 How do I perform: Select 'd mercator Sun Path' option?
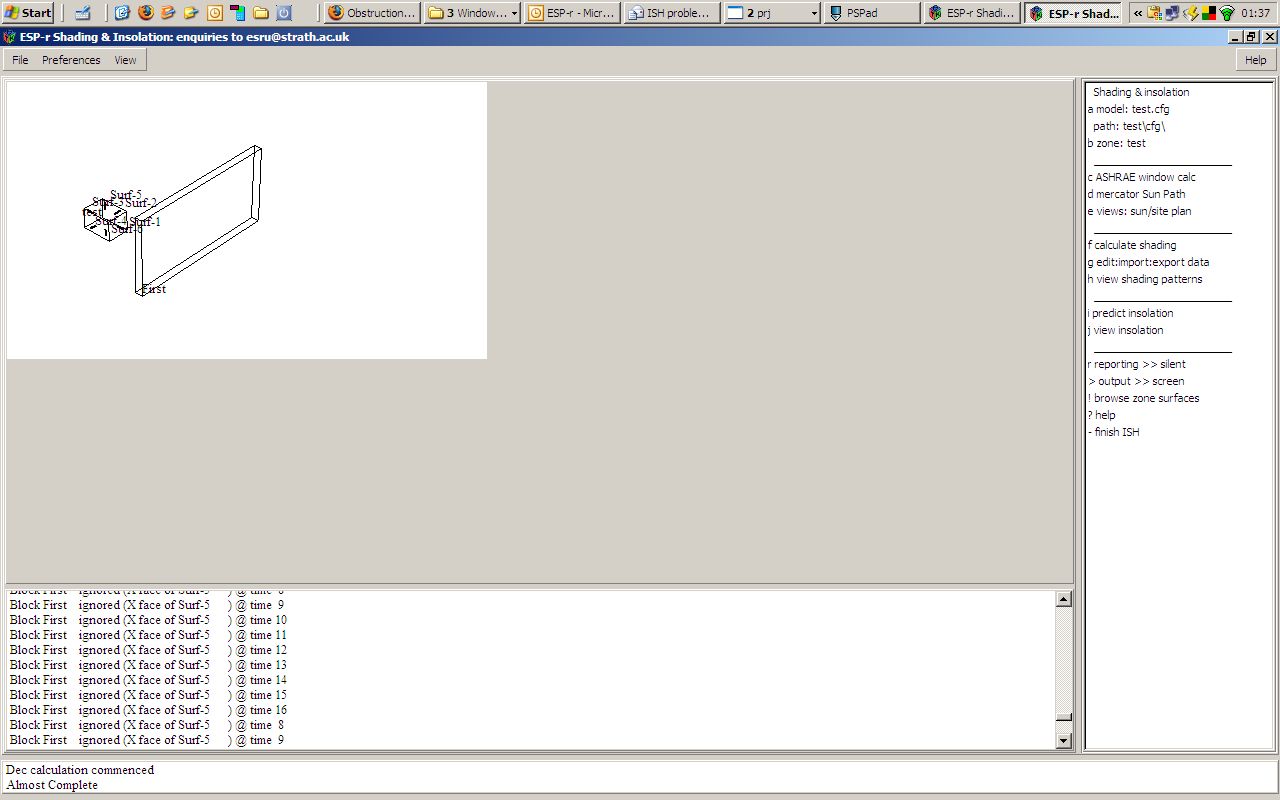click(x=1136, y=194)
